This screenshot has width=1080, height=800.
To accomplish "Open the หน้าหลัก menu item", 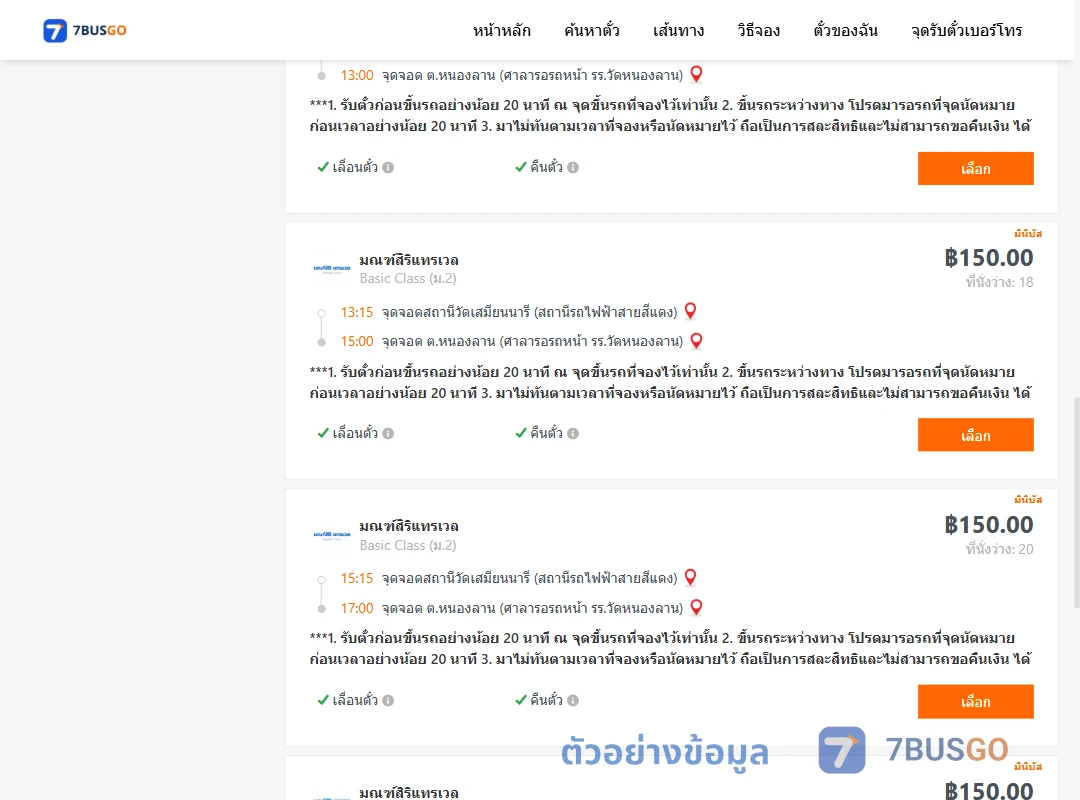I will pos(501,30).
